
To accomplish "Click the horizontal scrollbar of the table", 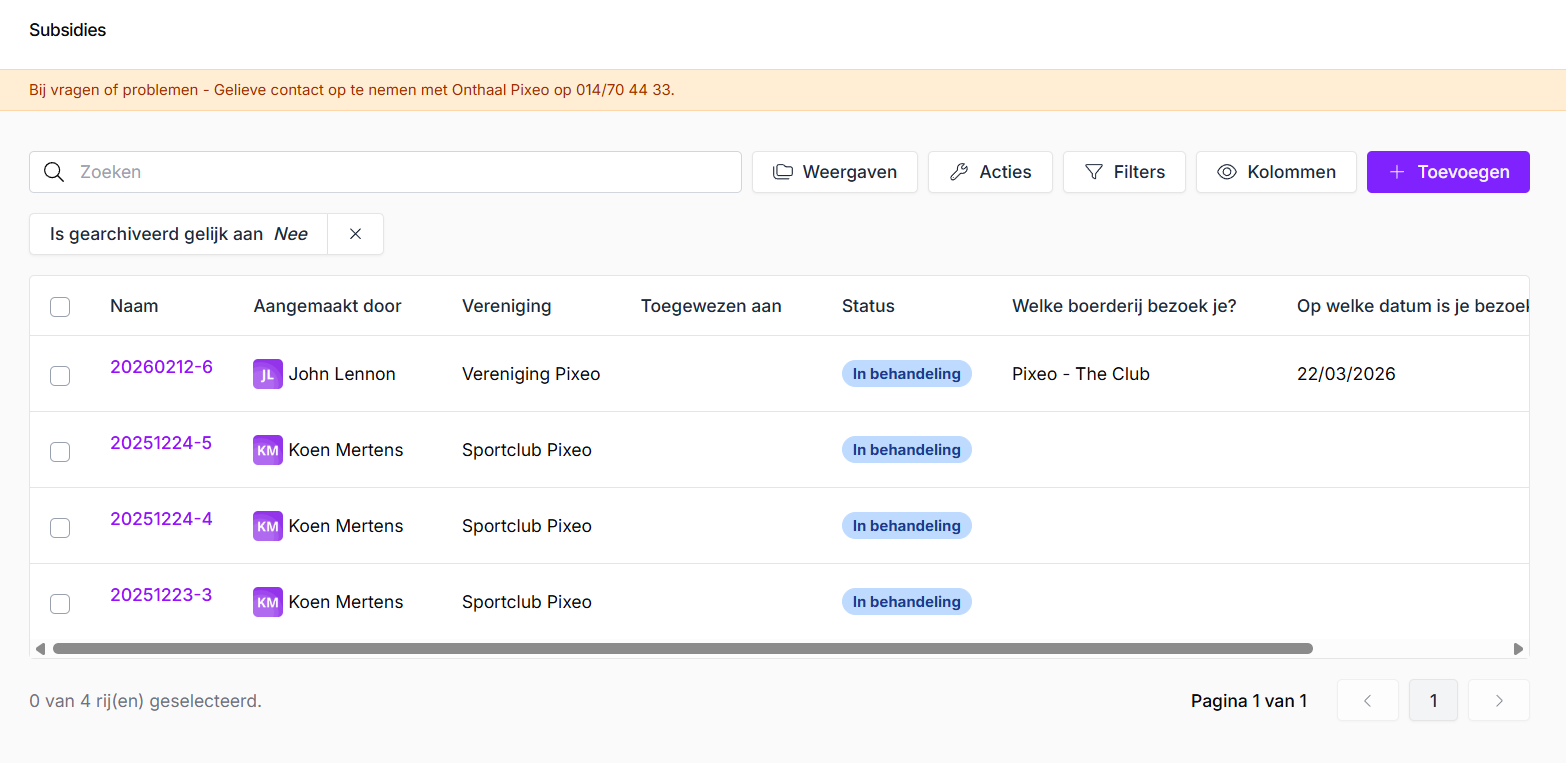I will click(682, 649).
